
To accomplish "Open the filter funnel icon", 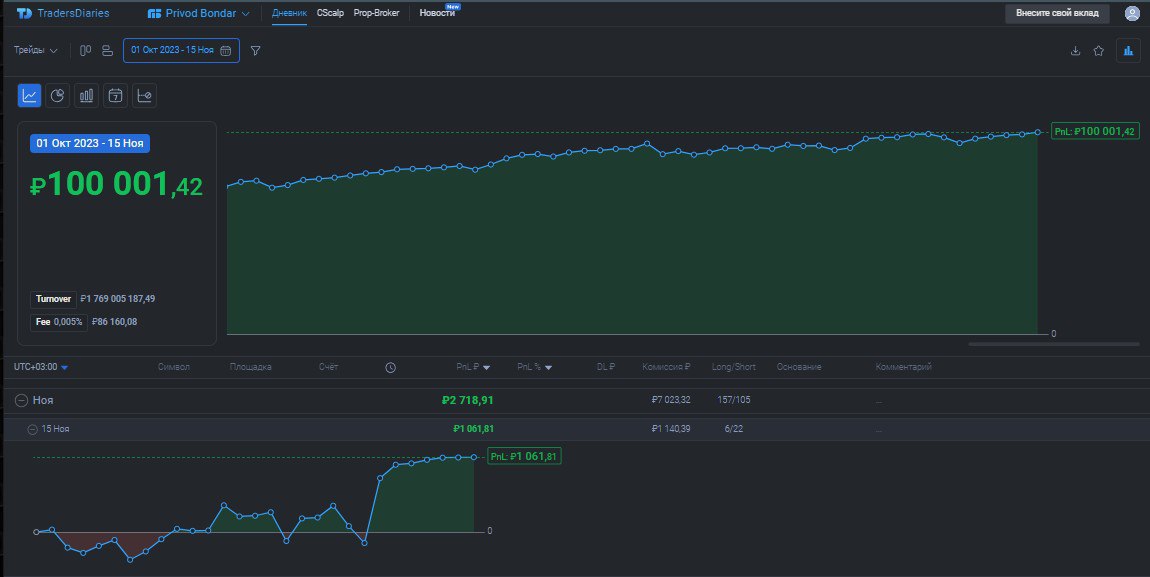I will point(255,51).
